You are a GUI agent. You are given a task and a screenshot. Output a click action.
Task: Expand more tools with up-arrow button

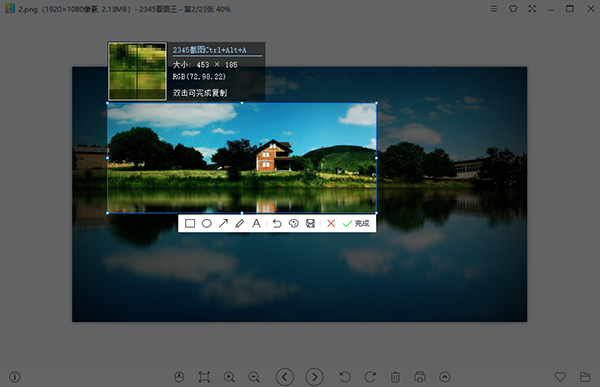(x=445, y=377)
